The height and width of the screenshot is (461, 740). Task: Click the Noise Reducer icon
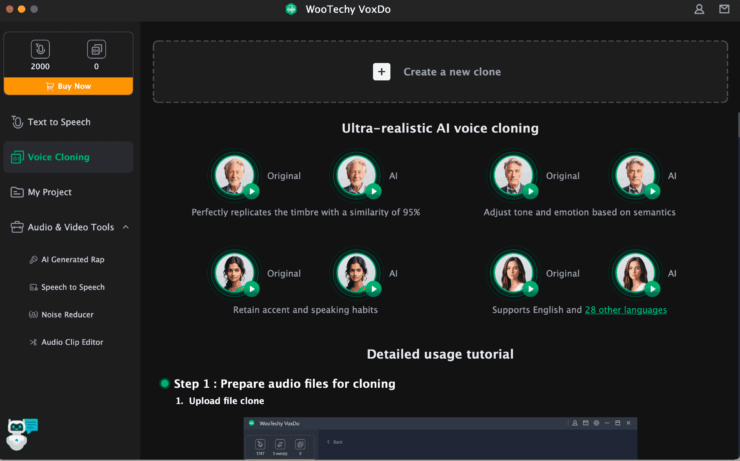(32, 315)
